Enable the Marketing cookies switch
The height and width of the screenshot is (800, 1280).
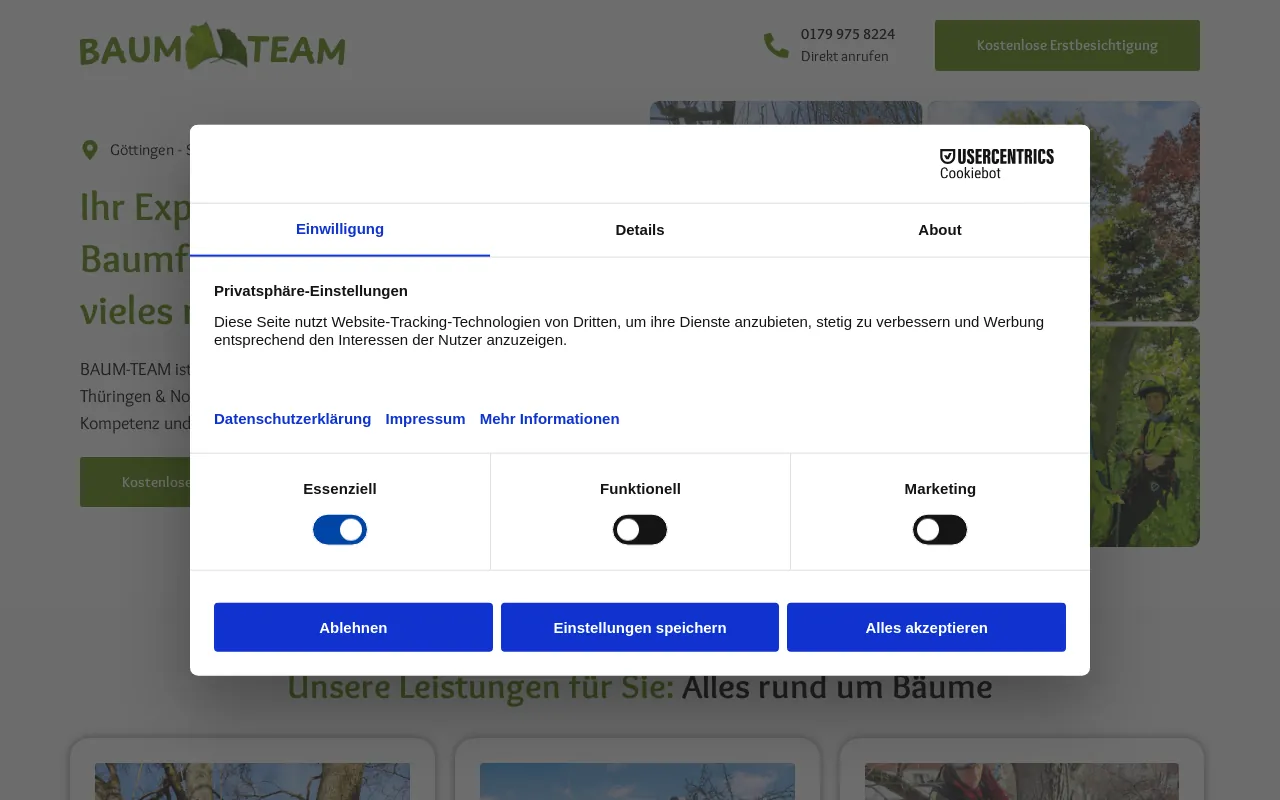click(940, 530)
